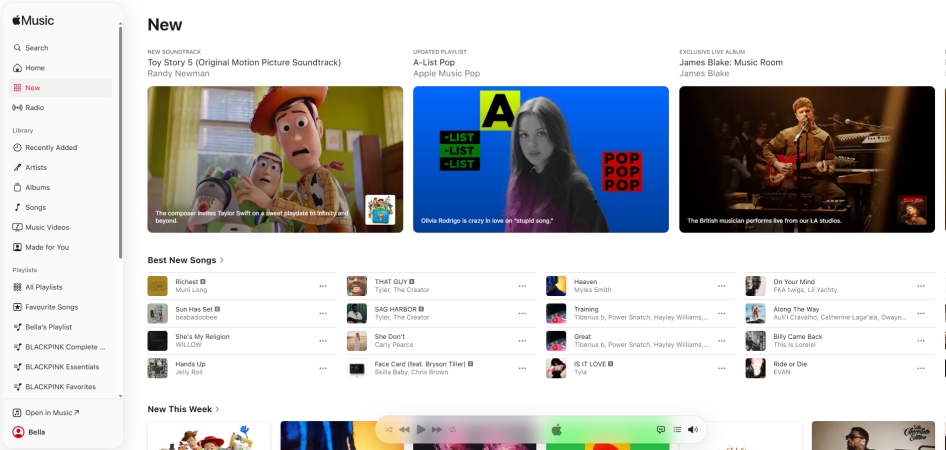The image size is (946, 450).
Task: Expand Best New Songs section chevron
Action: point(222,261)
